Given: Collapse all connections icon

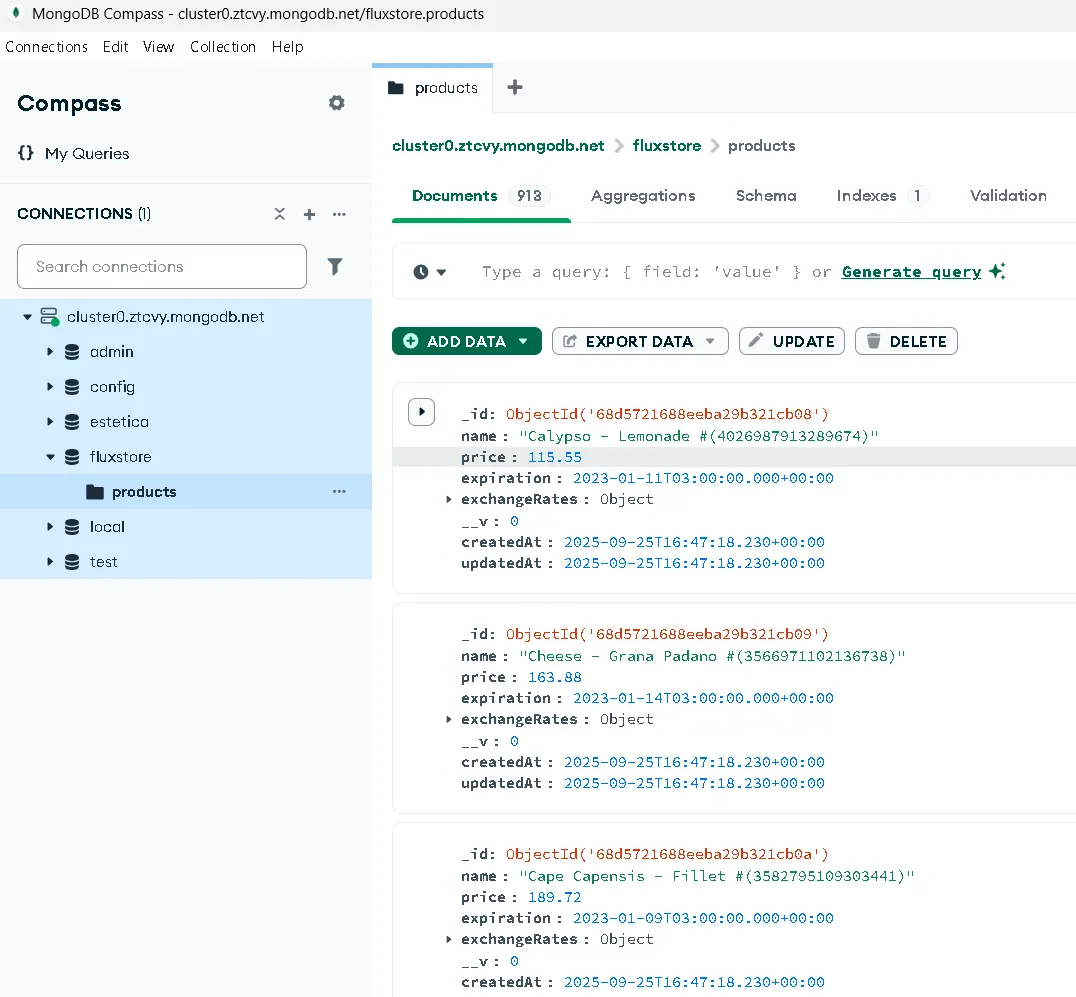Looking at the screenshot, I should [279, 214].
